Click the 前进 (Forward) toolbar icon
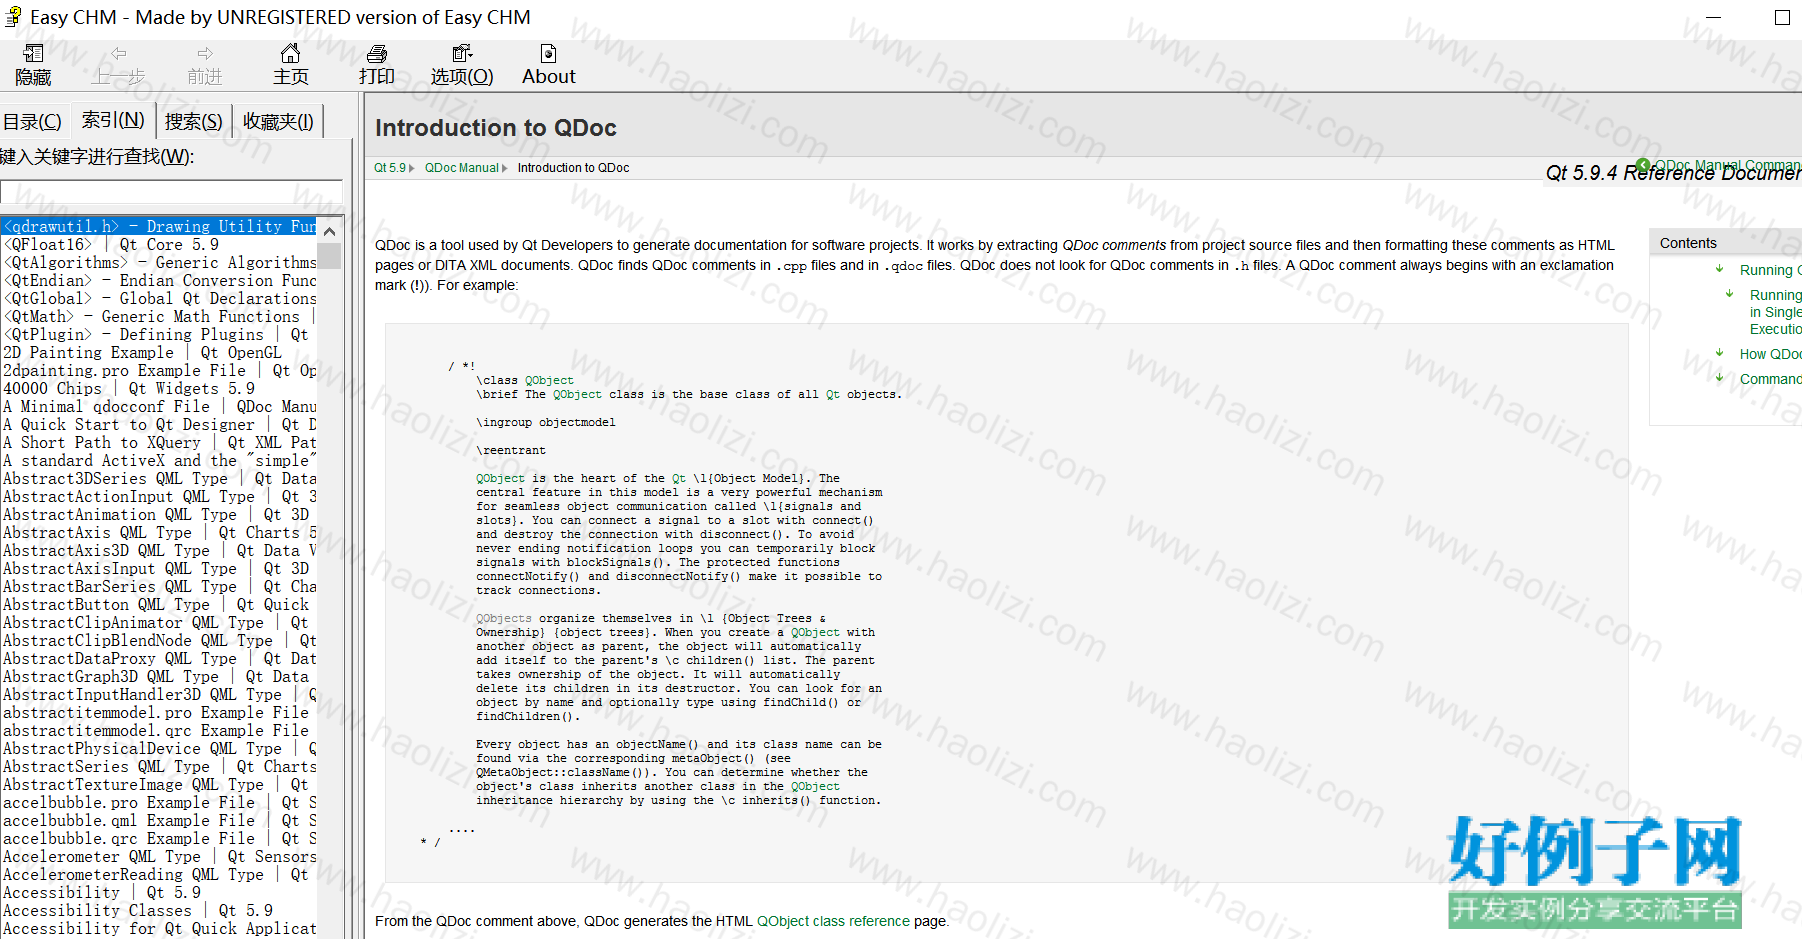1802x939 pixels. 205,65
